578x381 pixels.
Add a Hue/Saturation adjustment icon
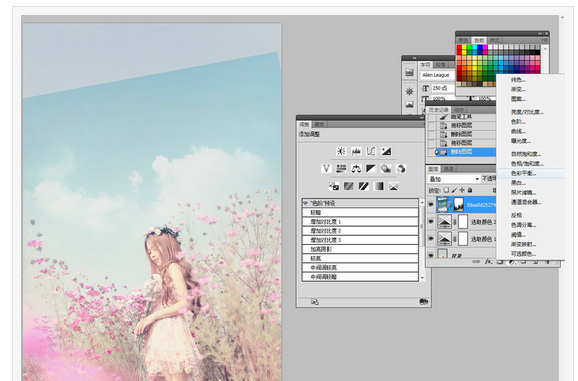(341, 169)
